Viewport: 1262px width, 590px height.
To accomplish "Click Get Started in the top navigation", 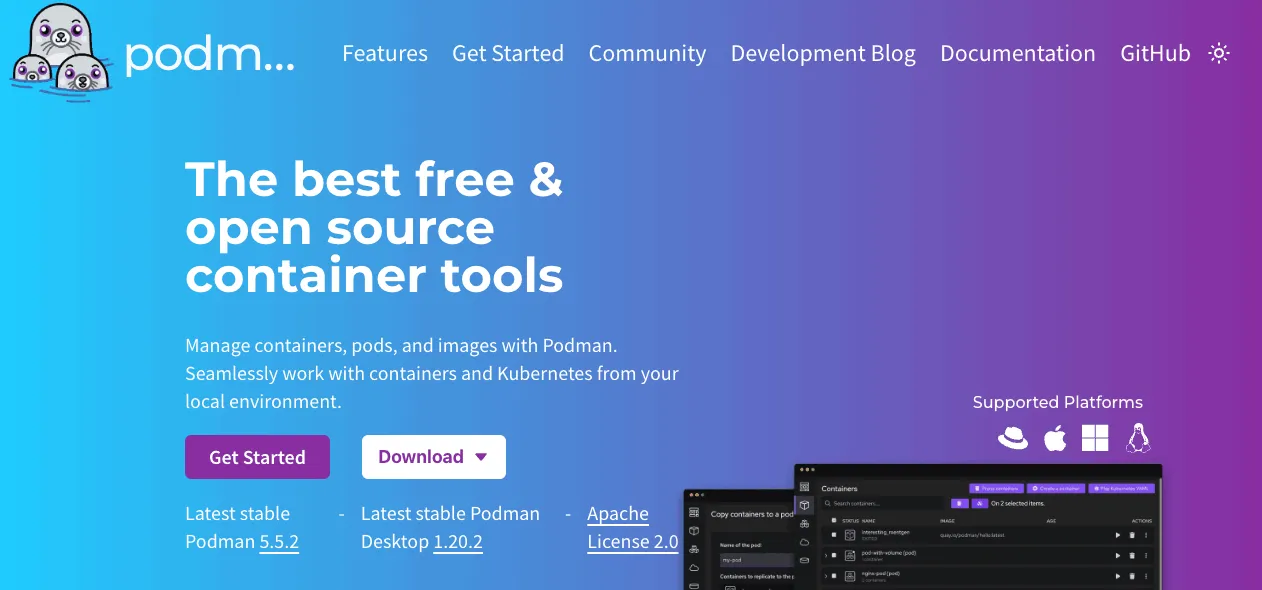I will (508, 53).
